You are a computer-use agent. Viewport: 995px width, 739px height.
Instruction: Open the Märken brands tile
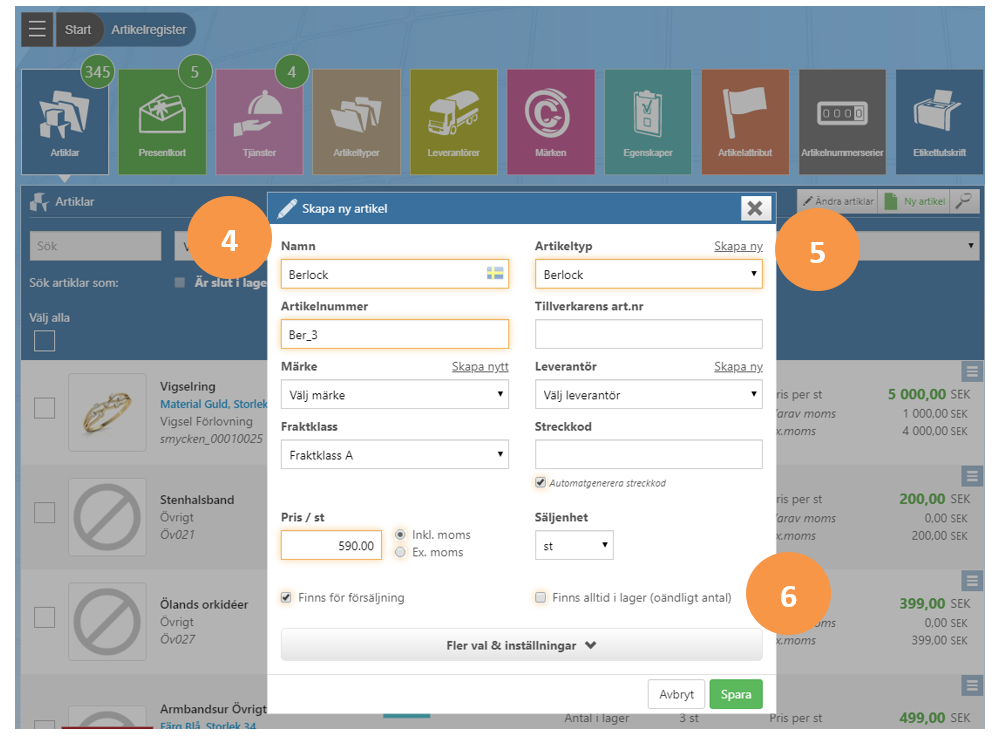click(x=551, y=122)
